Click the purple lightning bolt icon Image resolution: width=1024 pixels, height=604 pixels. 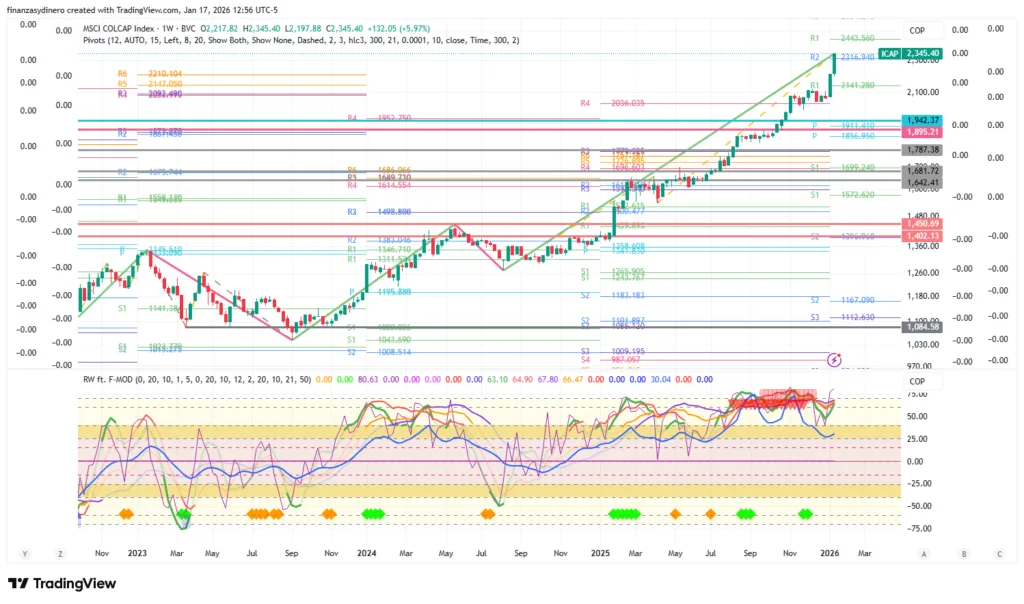point(834,358)
